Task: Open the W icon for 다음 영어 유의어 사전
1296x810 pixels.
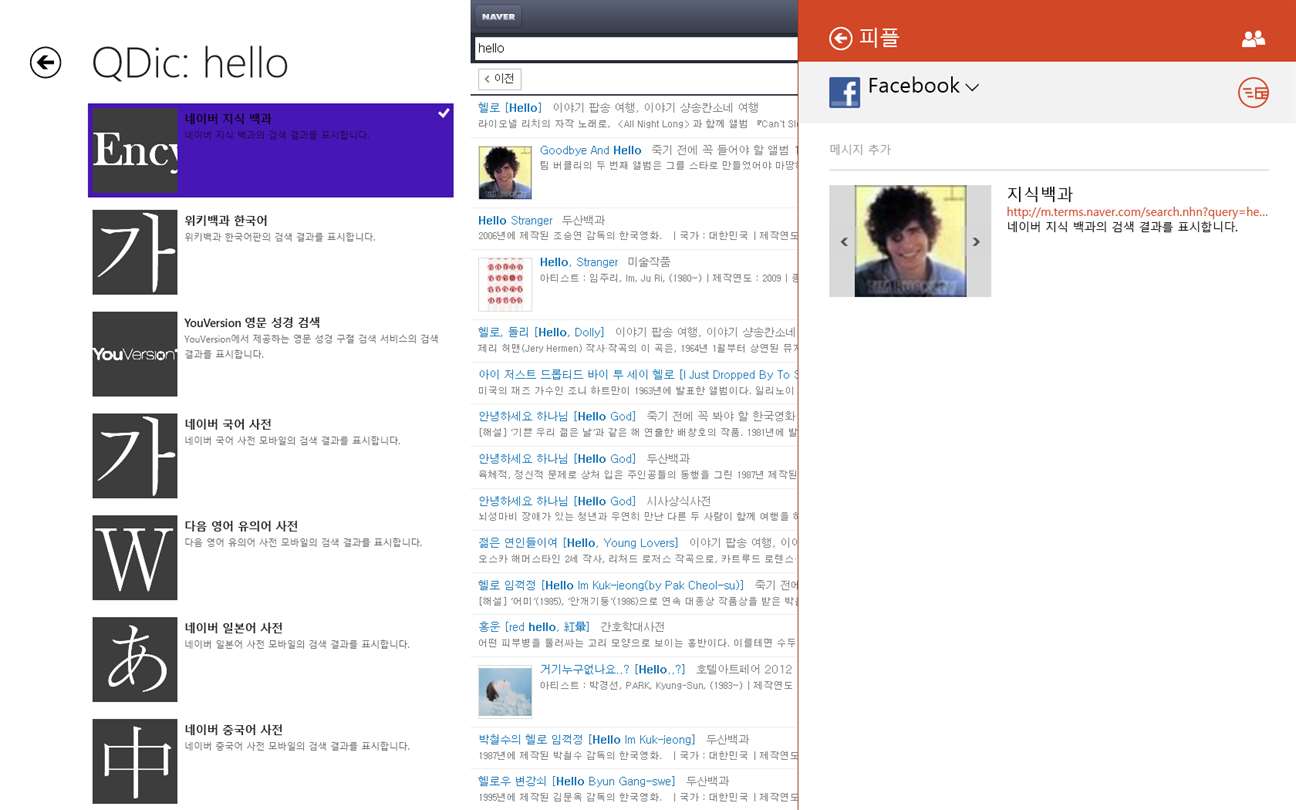Action: (x=135, y=558)
